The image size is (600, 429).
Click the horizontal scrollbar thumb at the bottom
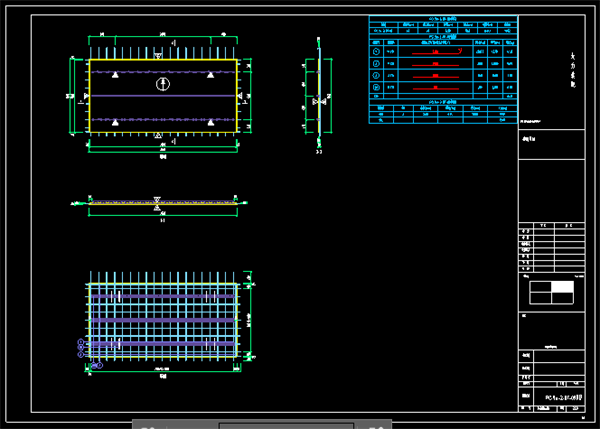286,426
